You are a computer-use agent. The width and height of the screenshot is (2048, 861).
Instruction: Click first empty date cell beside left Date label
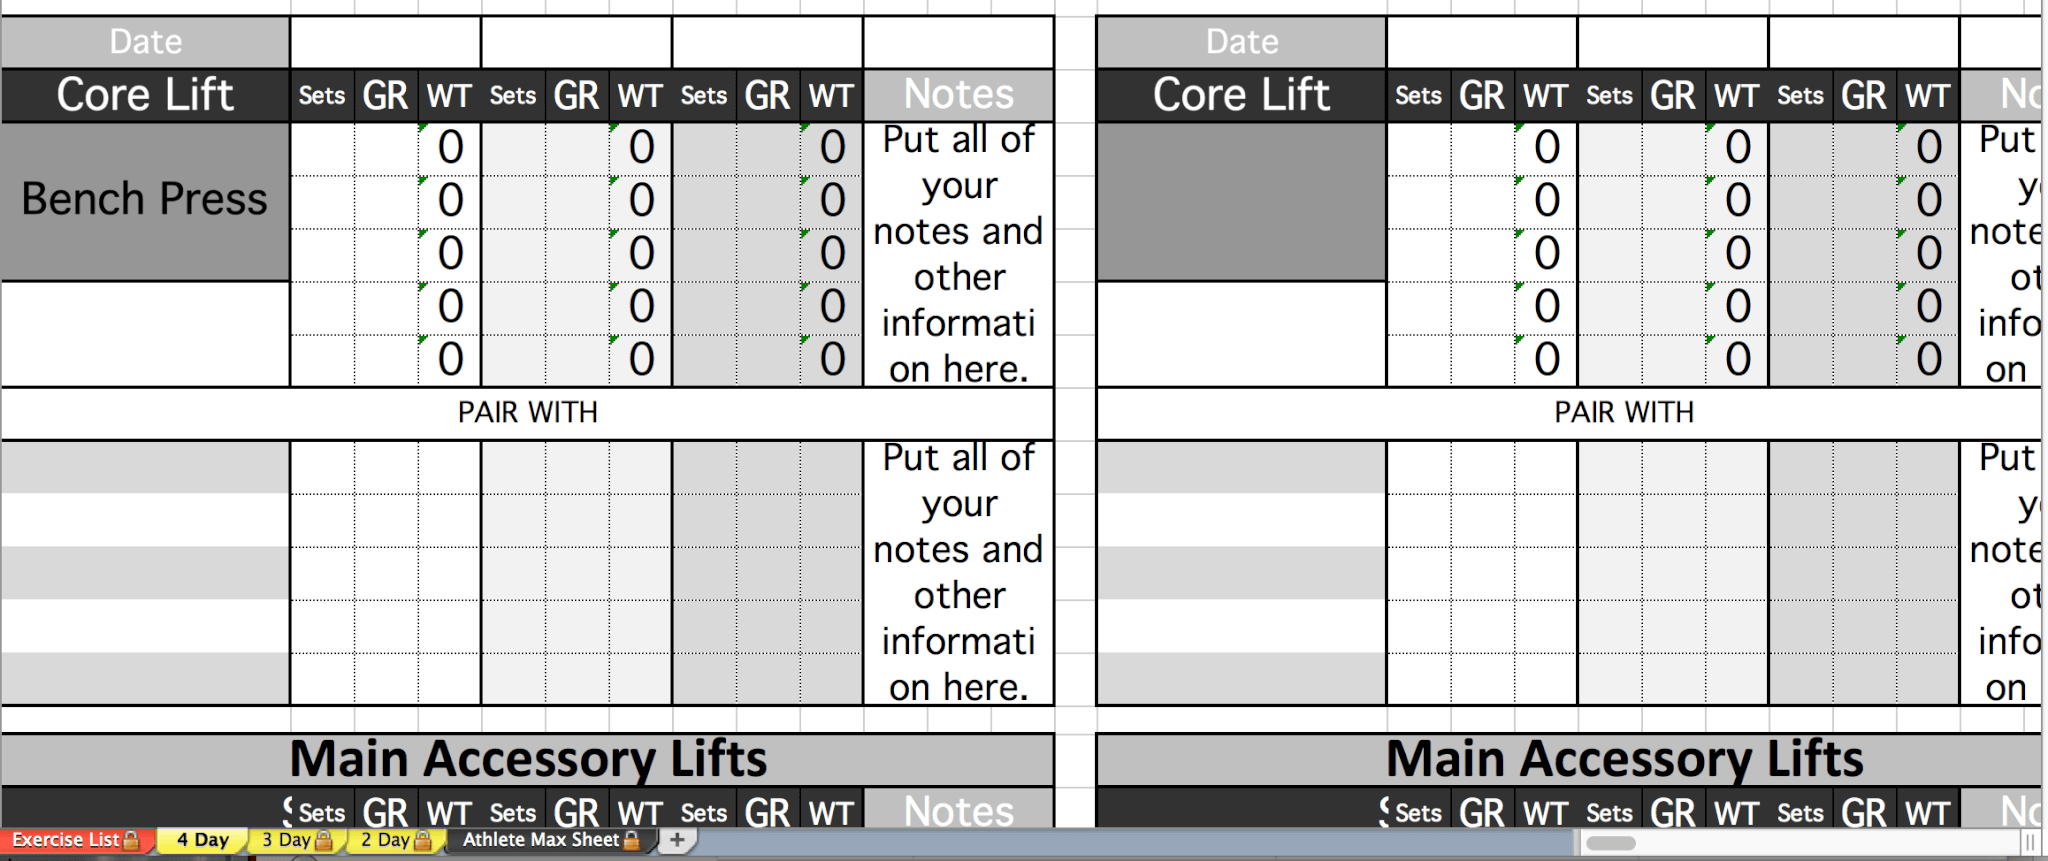pos(385,42)
